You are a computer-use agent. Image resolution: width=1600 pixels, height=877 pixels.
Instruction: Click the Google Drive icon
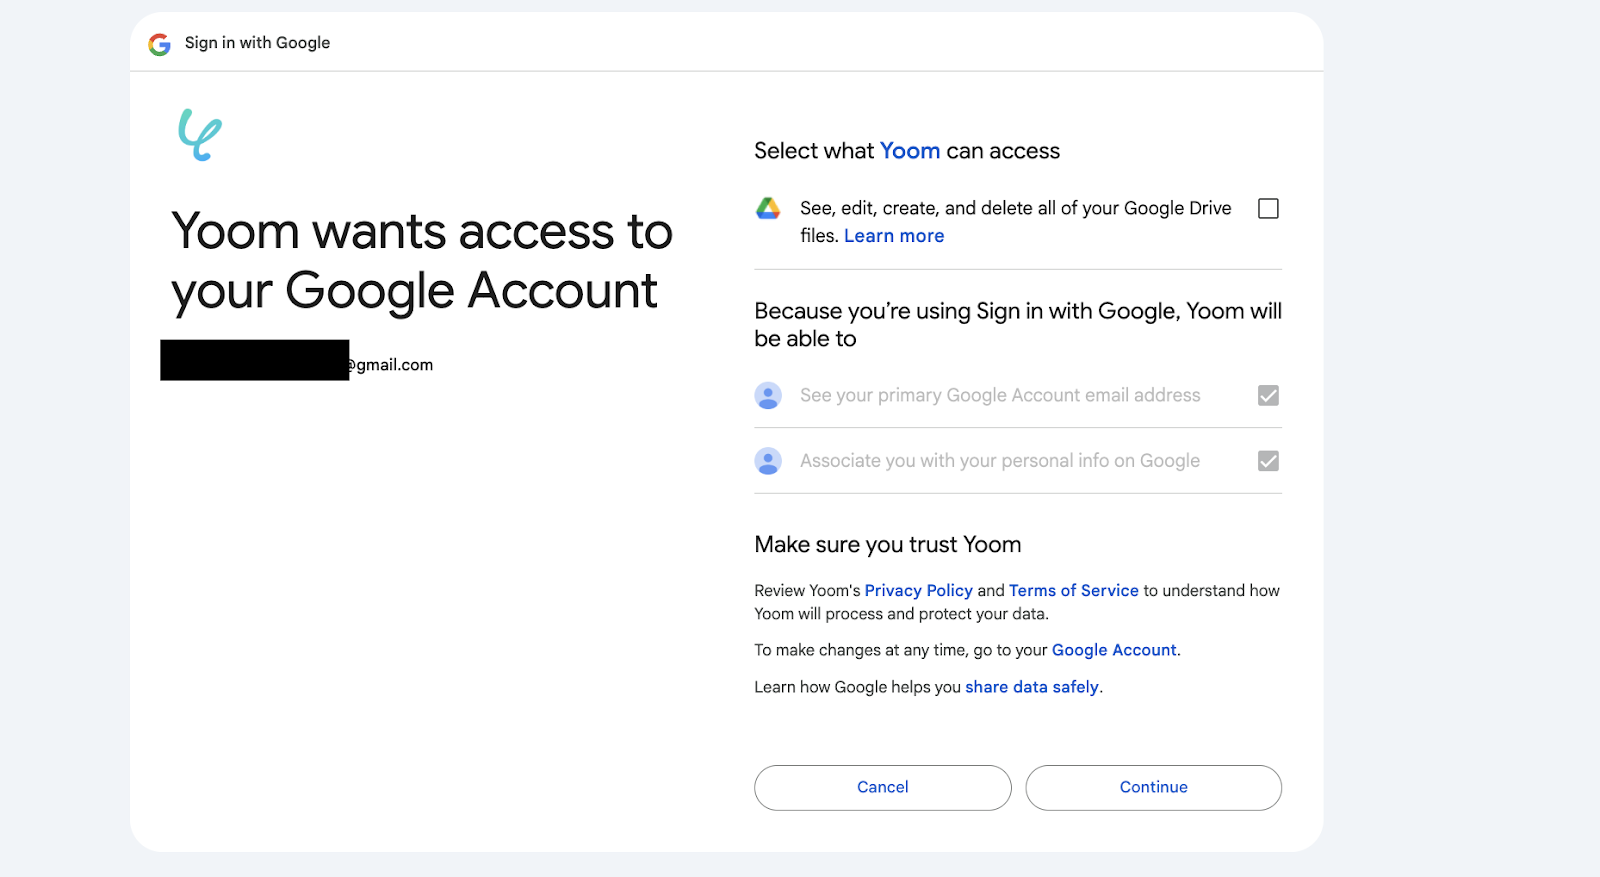pyautogui.click(x=768, y=209)
